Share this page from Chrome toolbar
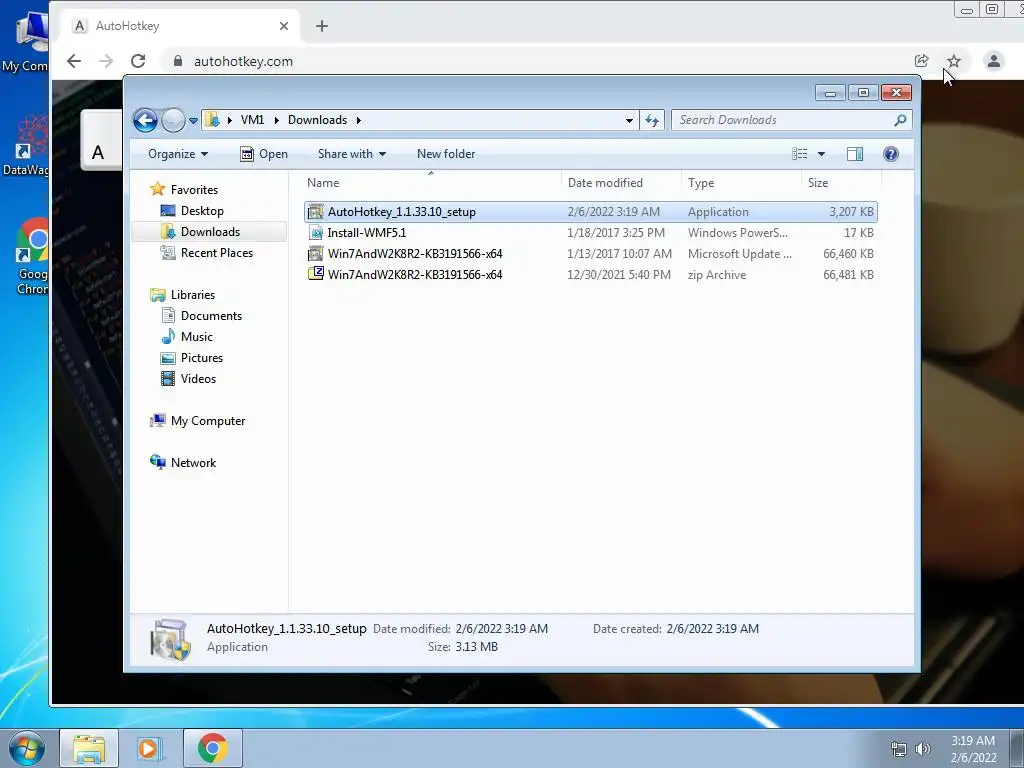1024x768 pixels. (x=921, y=61)
